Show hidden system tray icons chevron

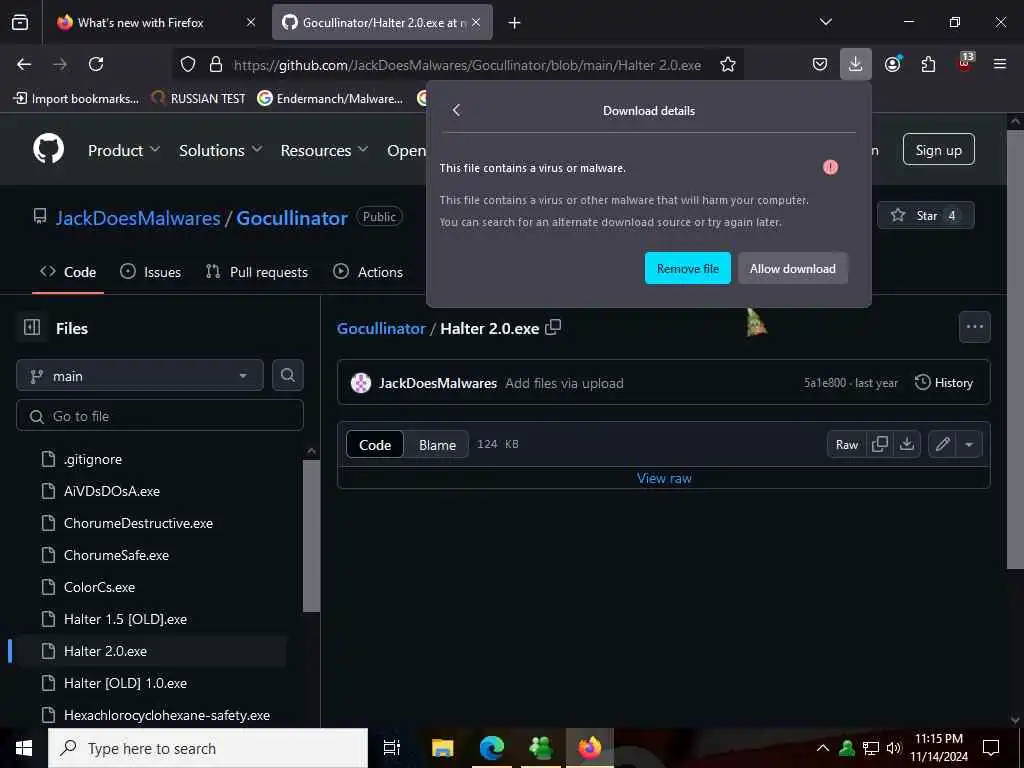(x=823, y=748)
